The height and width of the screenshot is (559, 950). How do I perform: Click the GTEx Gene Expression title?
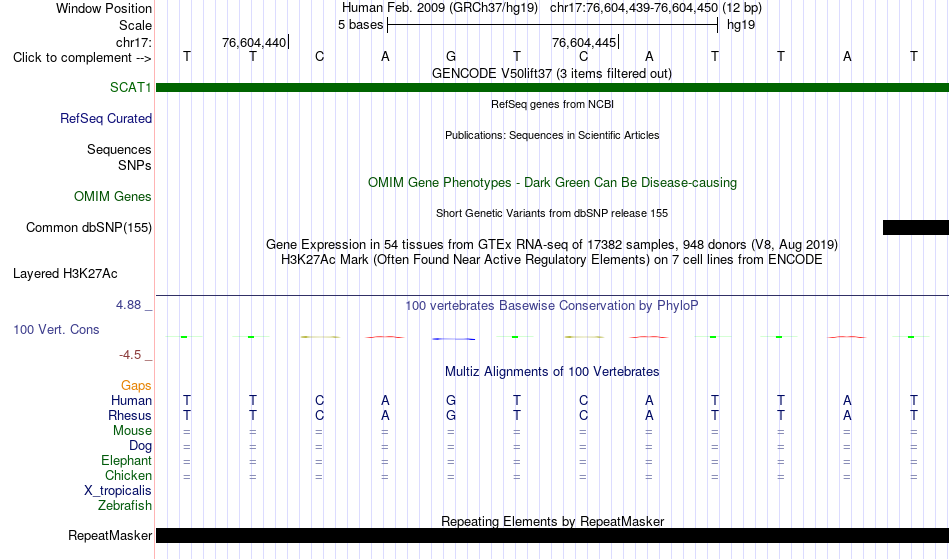click(552, 244)
